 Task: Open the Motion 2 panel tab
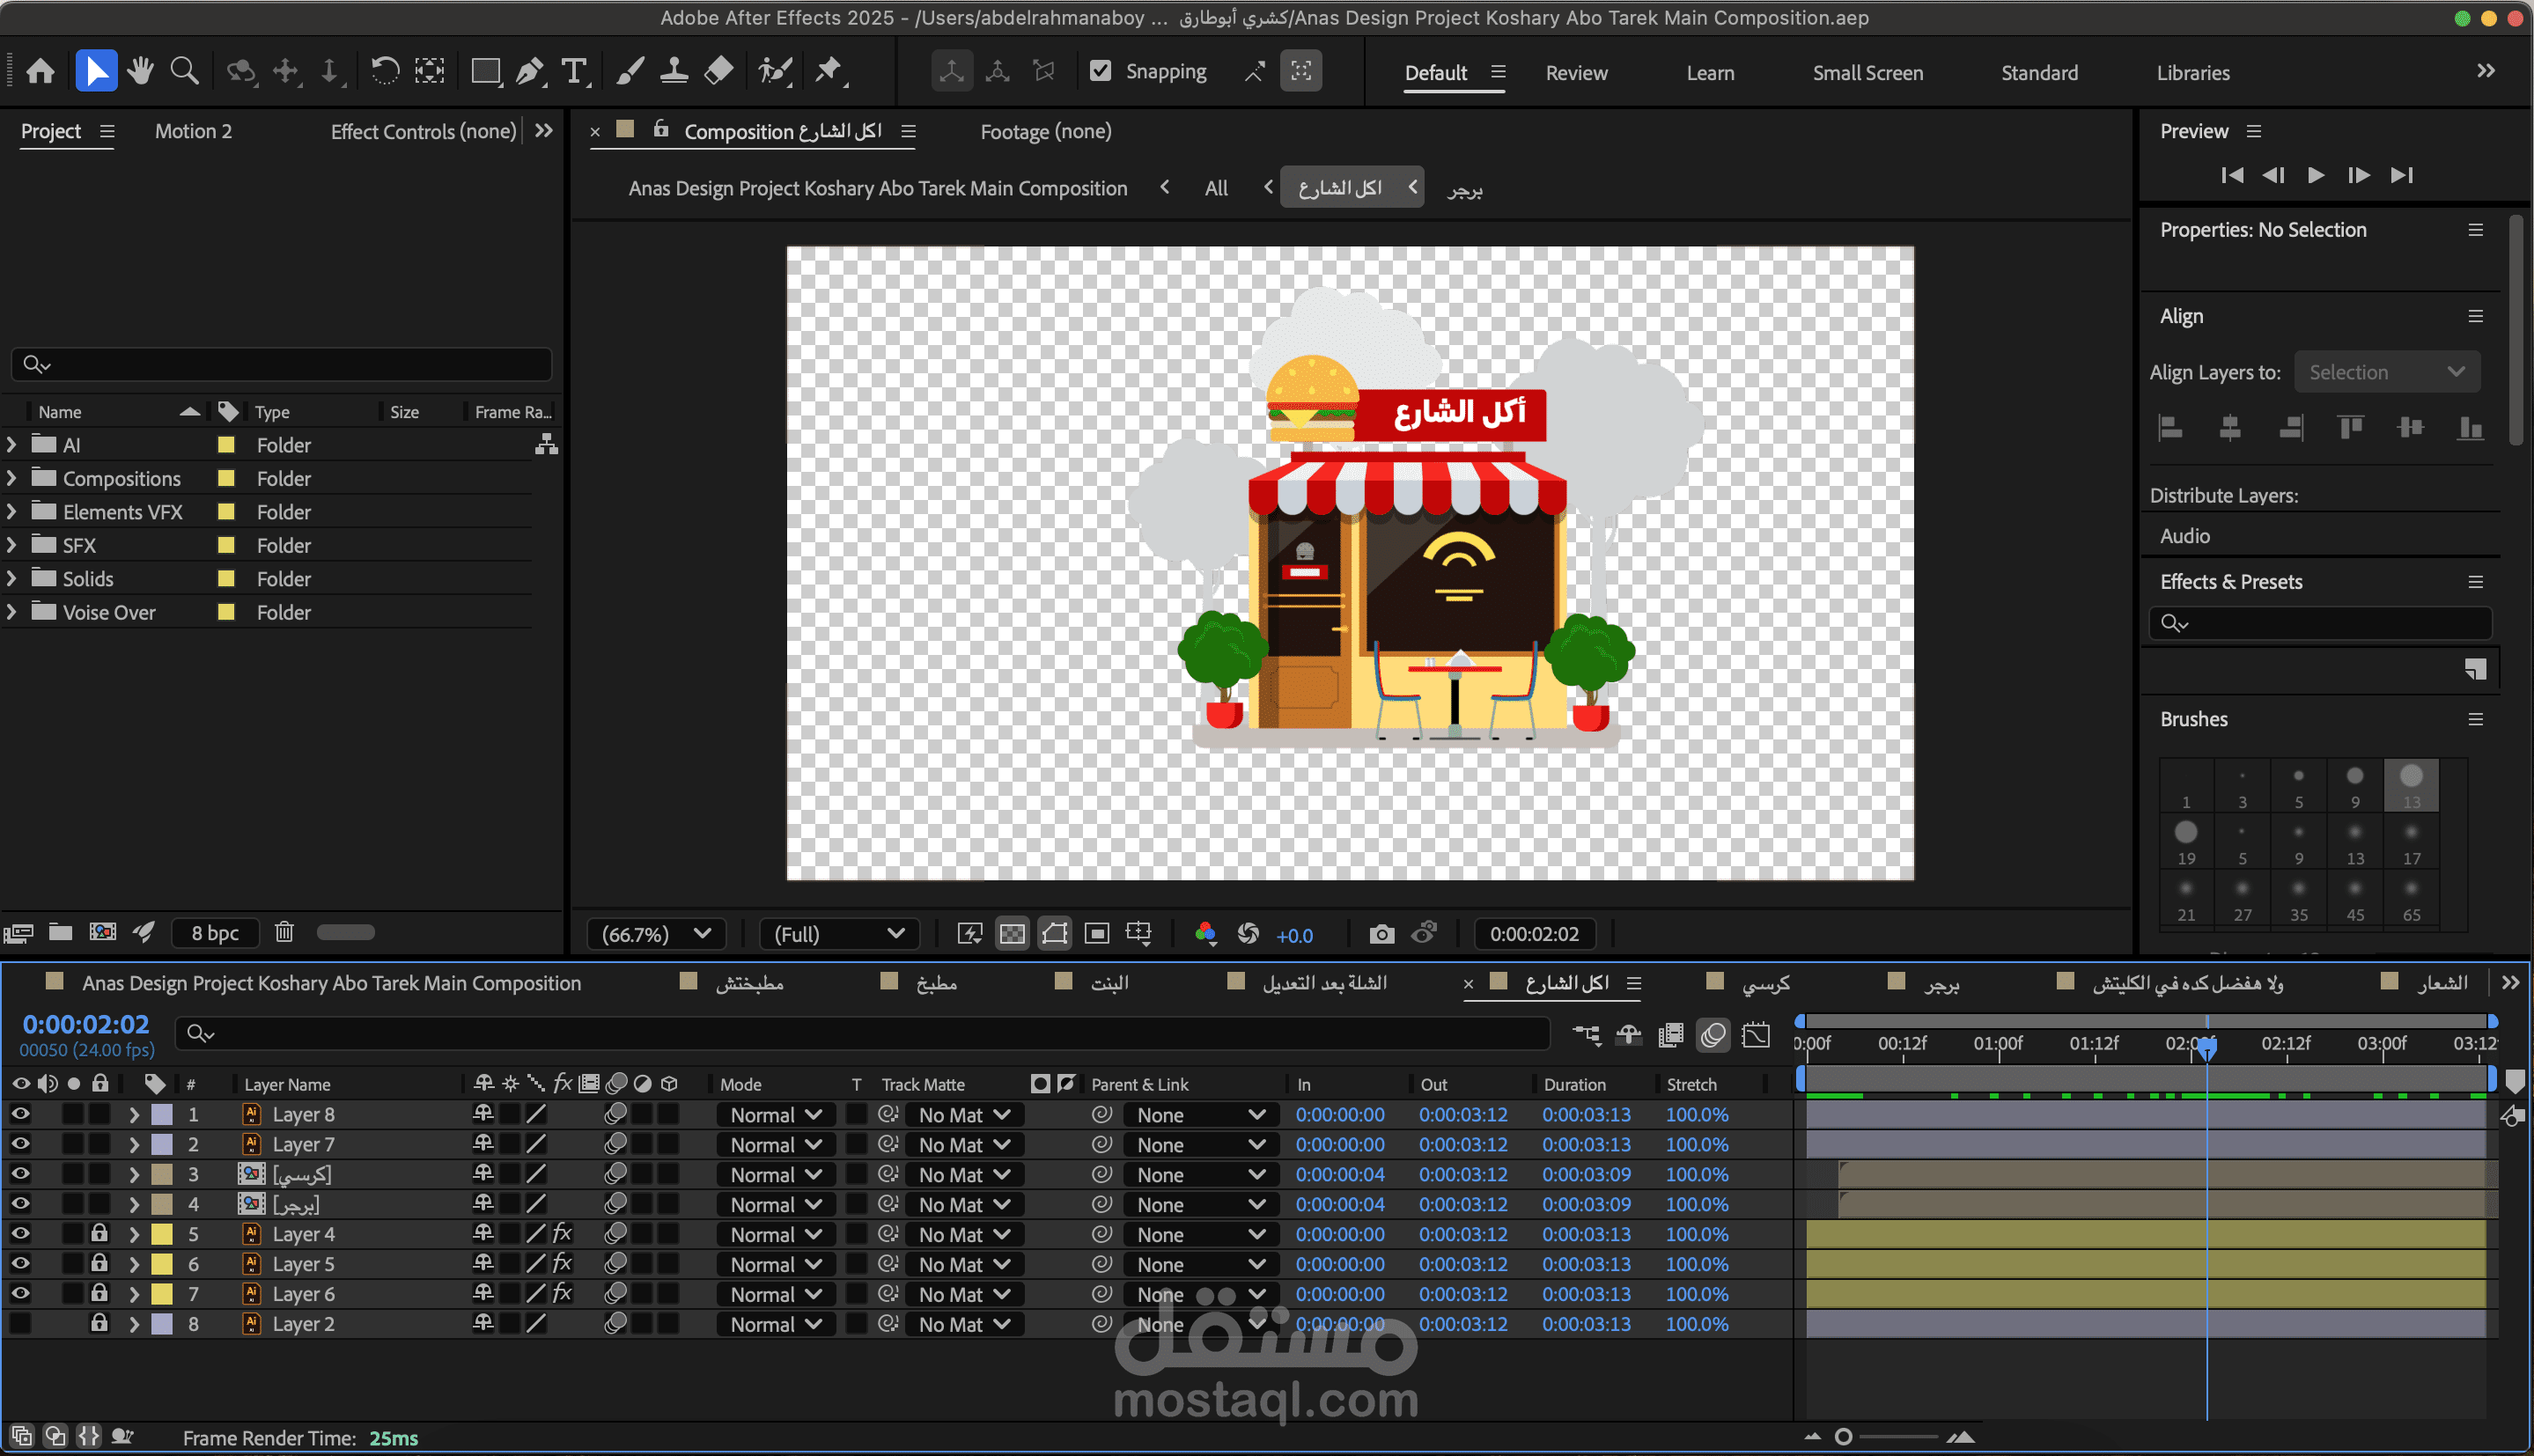(x=193, y=131)
